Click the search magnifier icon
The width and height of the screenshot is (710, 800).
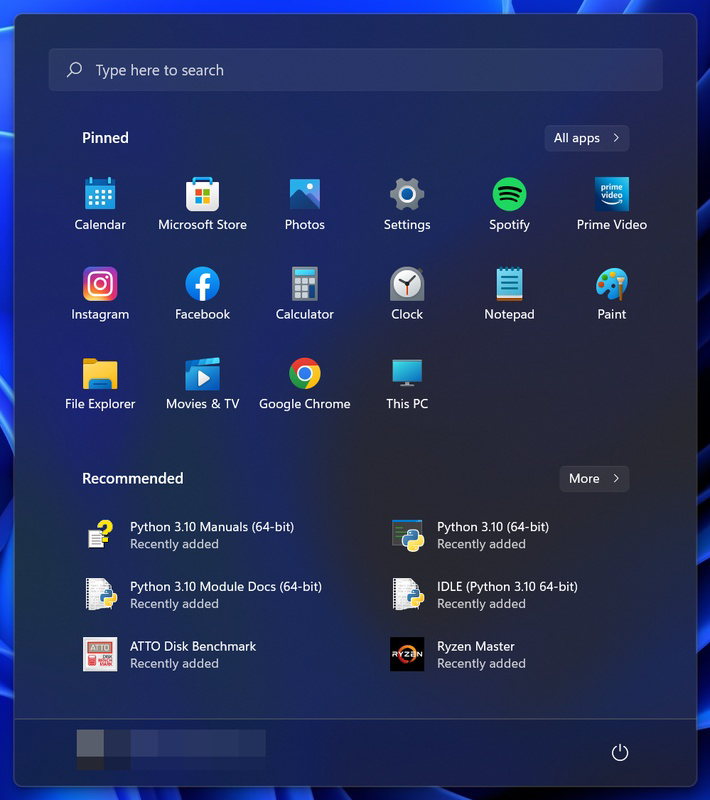pos(74,69)
